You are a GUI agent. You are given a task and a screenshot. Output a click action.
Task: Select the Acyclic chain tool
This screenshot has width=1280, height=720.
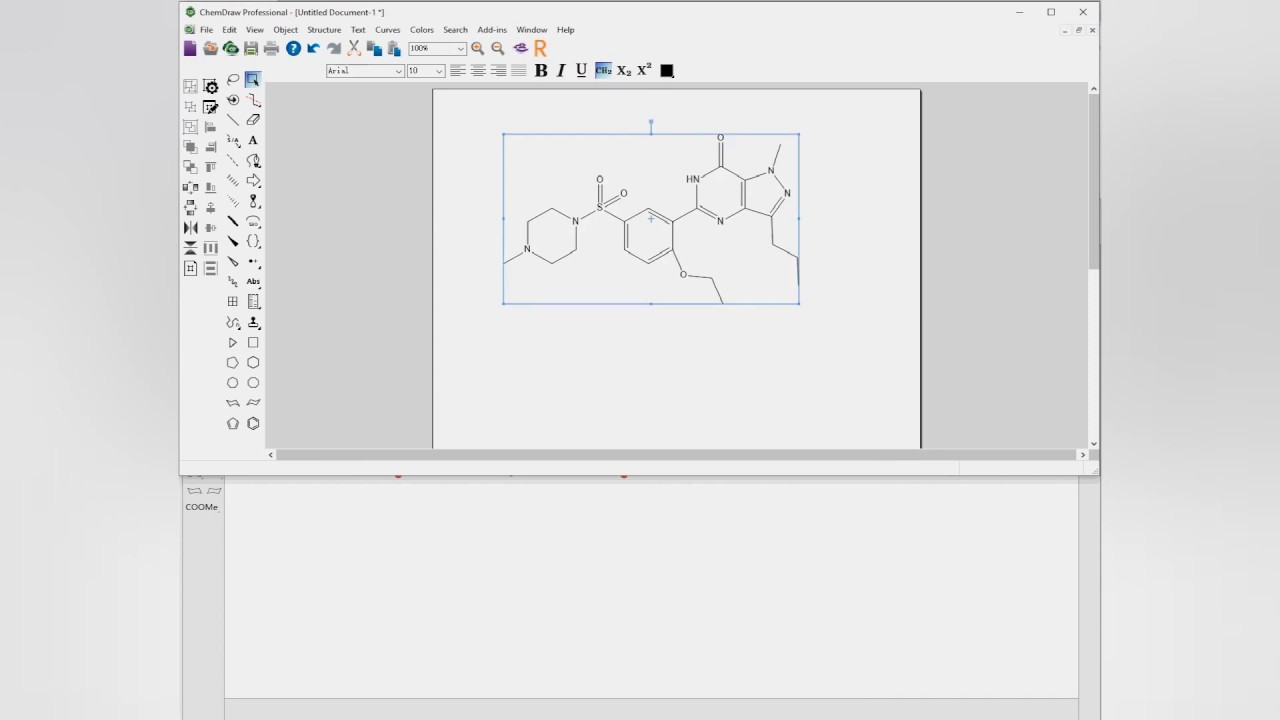pyautogui.click(x=233, y=322)
